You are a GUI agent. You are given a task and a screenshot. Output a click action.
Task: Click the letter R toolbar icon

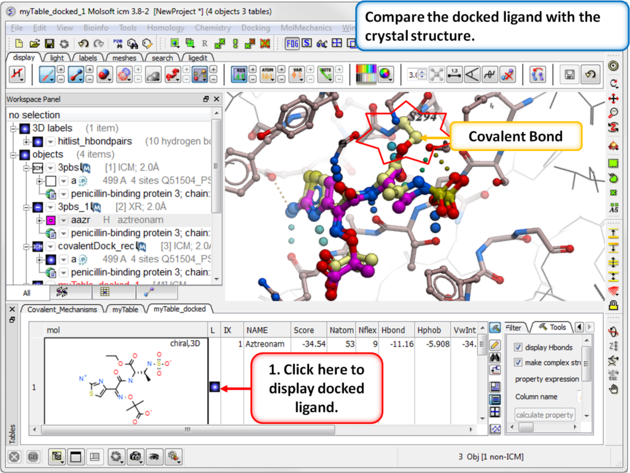tap(205, 43)
